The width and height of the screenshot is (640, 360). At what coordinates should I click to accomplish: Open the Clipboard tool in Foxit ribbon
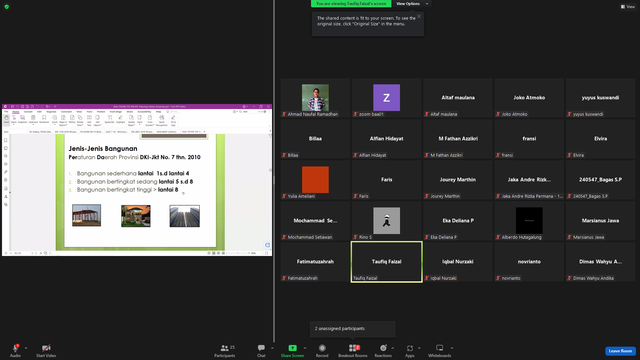33,120
